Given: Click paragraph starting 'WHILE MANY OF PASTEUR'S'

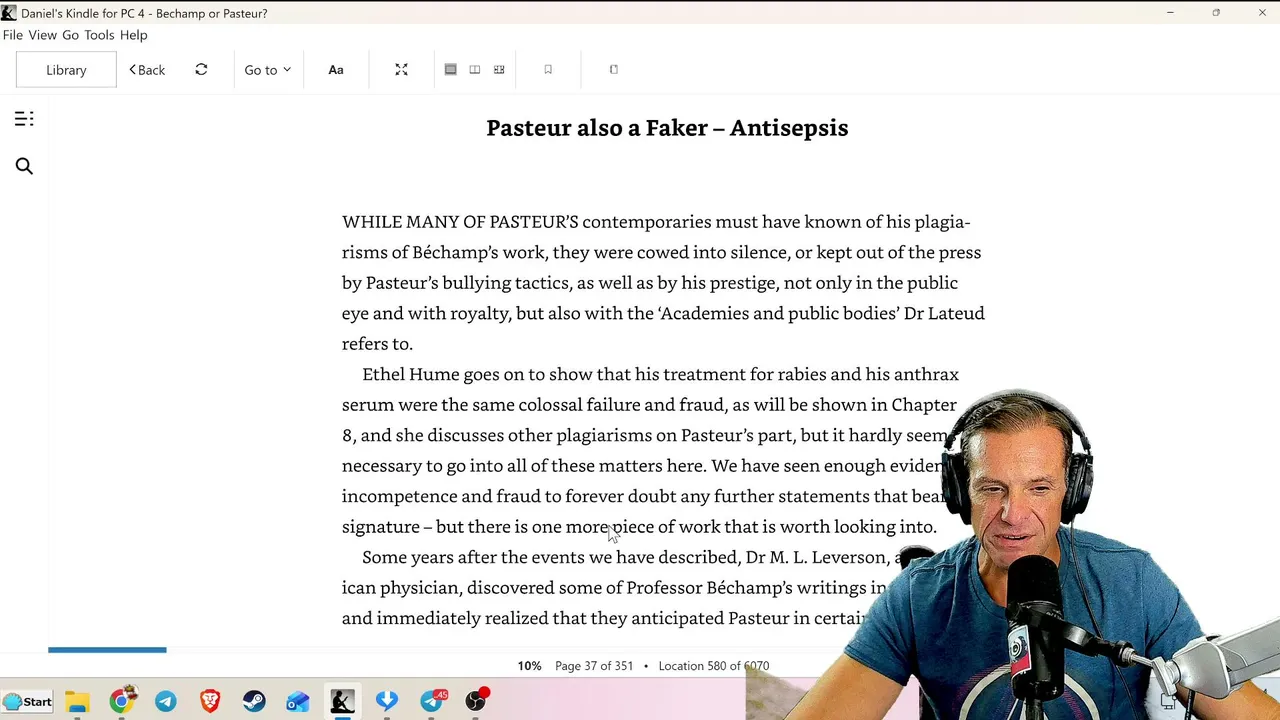Looking at the screenshot, I should click(663, 283).
